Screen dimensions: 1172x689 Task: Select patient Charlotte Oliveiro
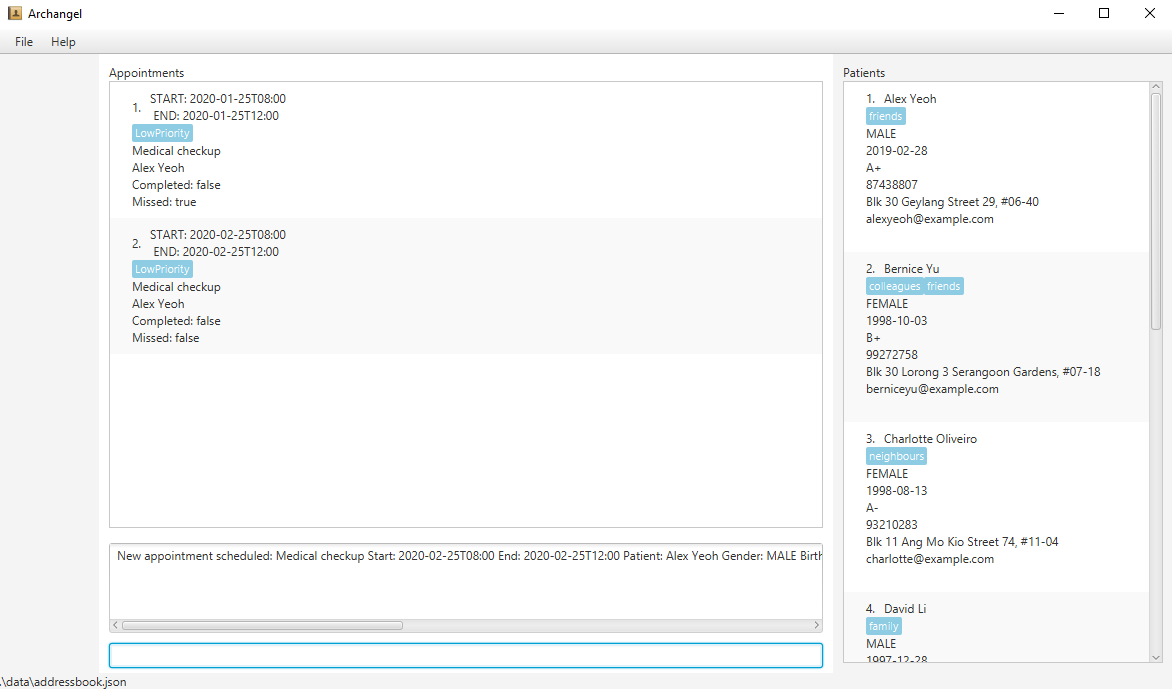[996, 507]
